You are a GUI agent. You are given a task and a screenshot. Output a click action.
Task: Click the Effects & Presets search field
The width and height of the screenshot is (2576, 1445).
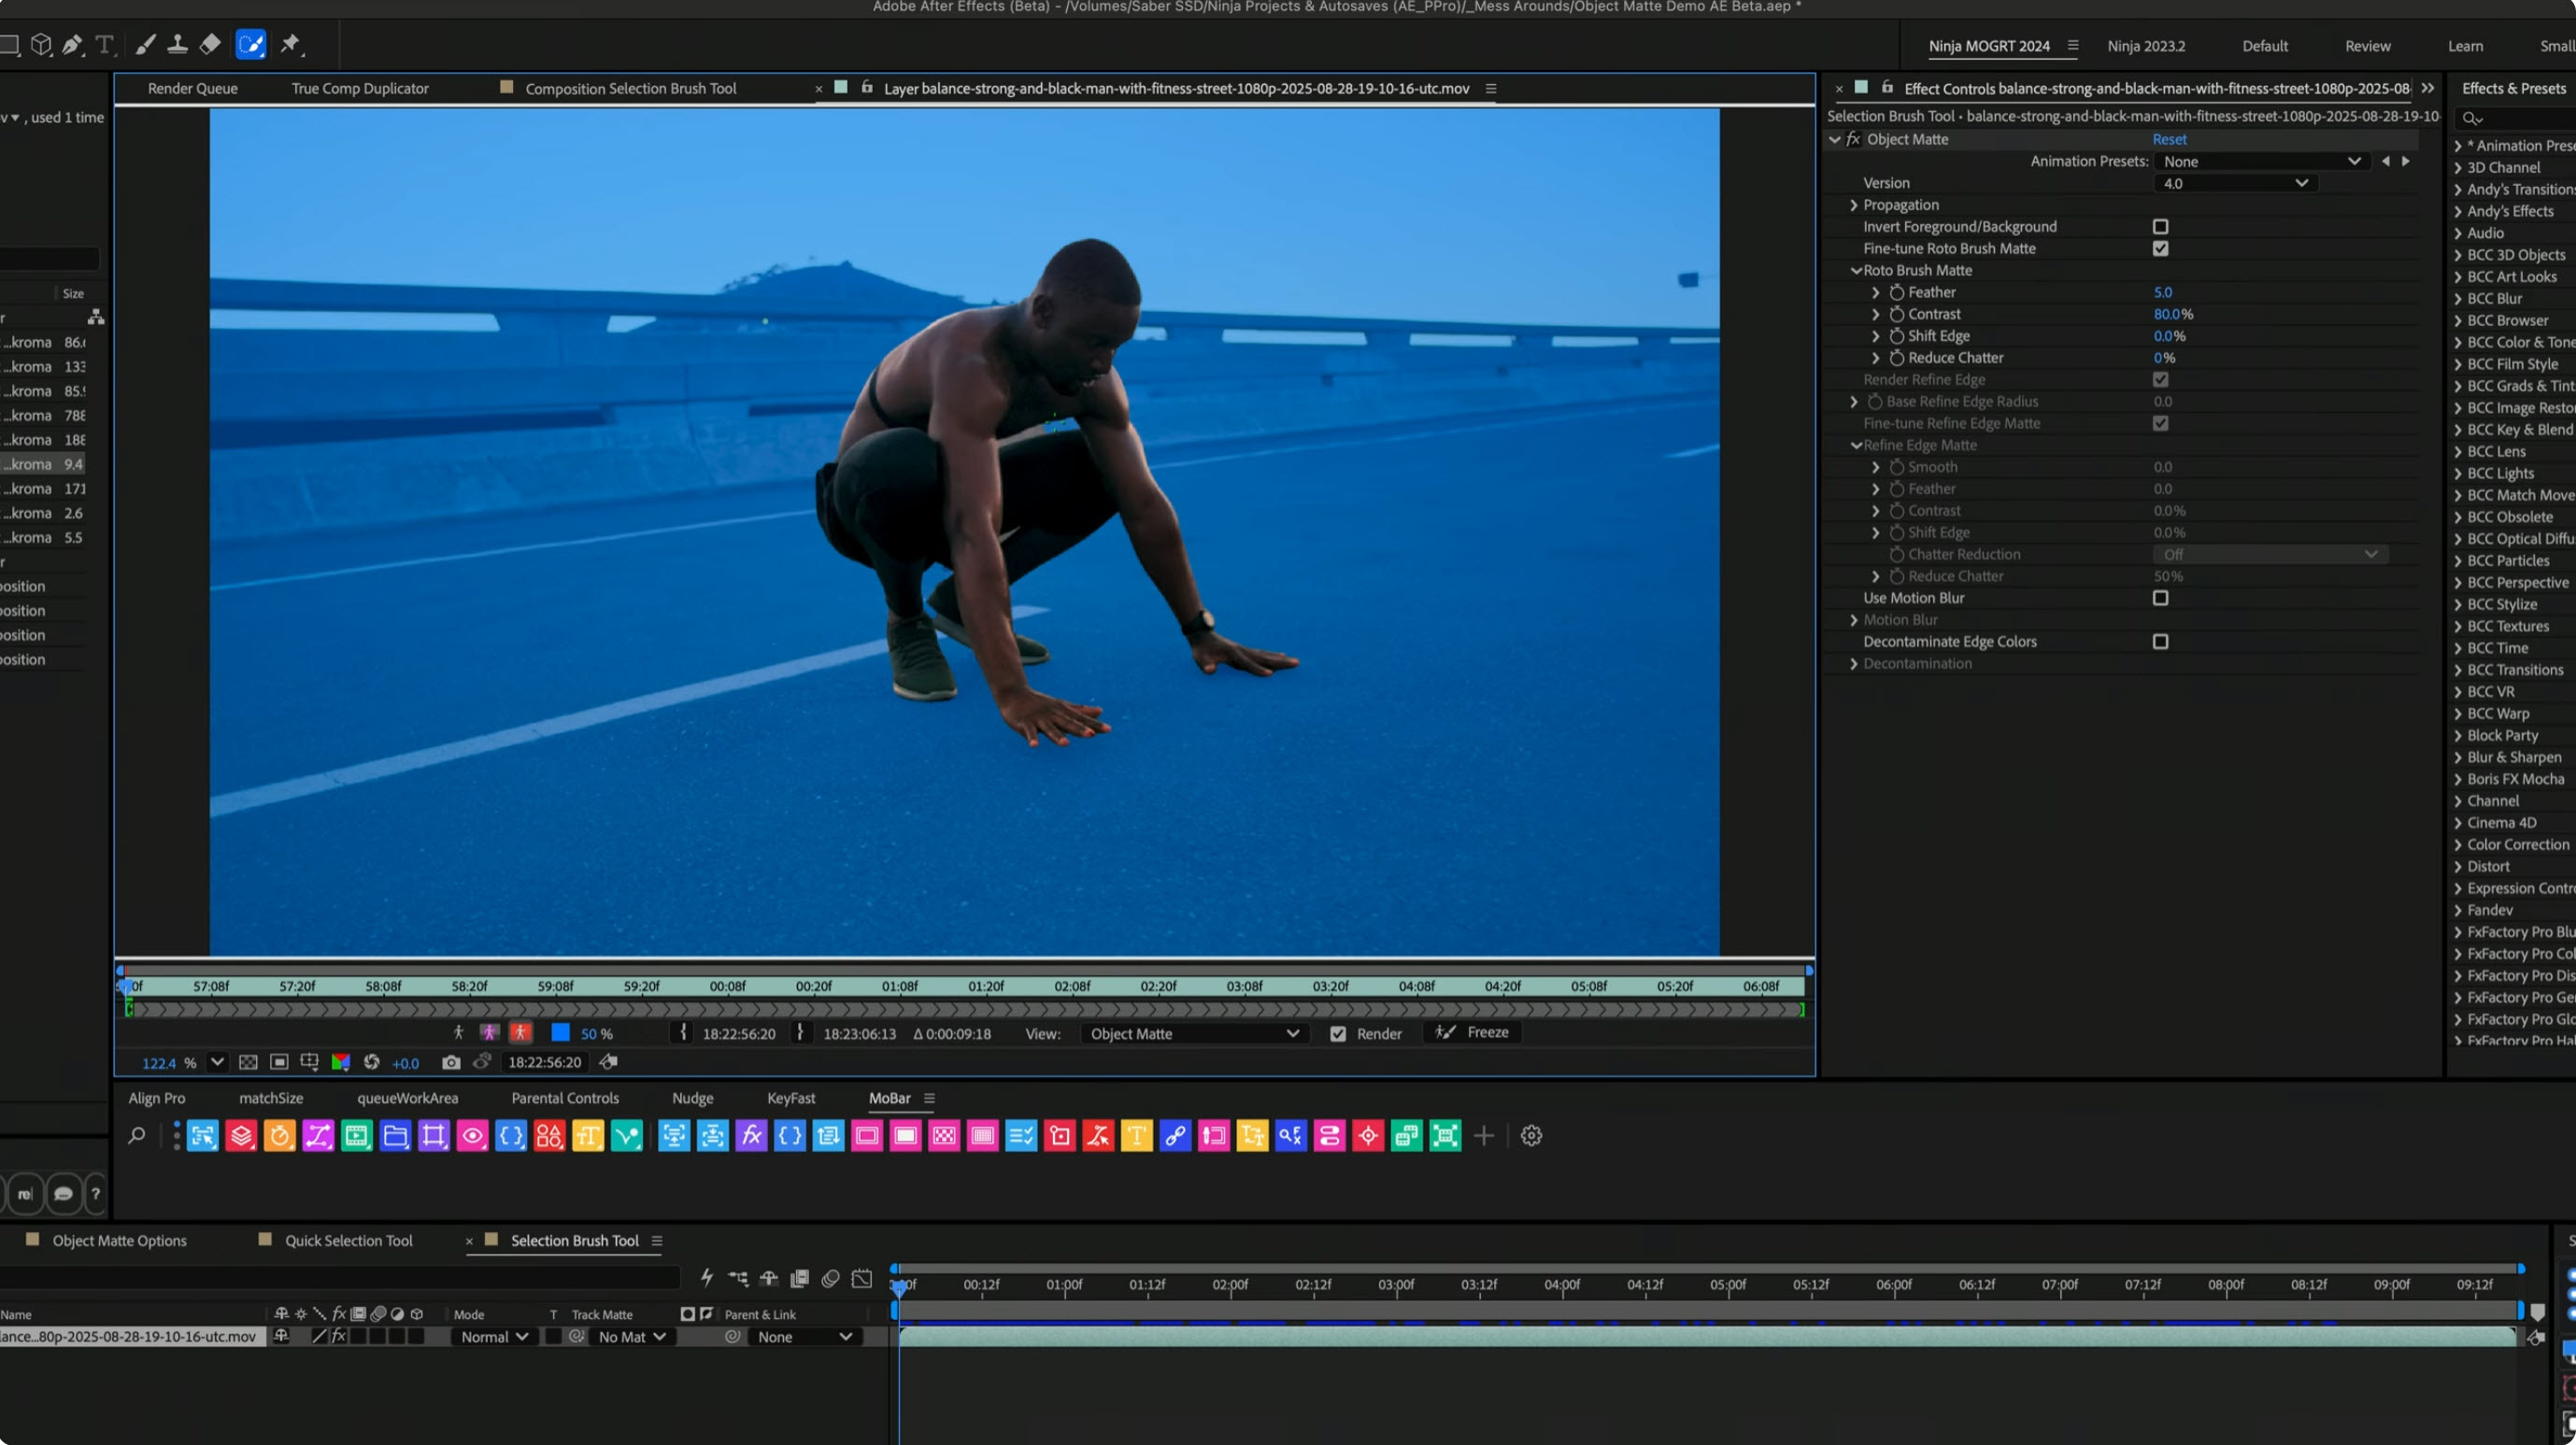(x=2520, y=118)
